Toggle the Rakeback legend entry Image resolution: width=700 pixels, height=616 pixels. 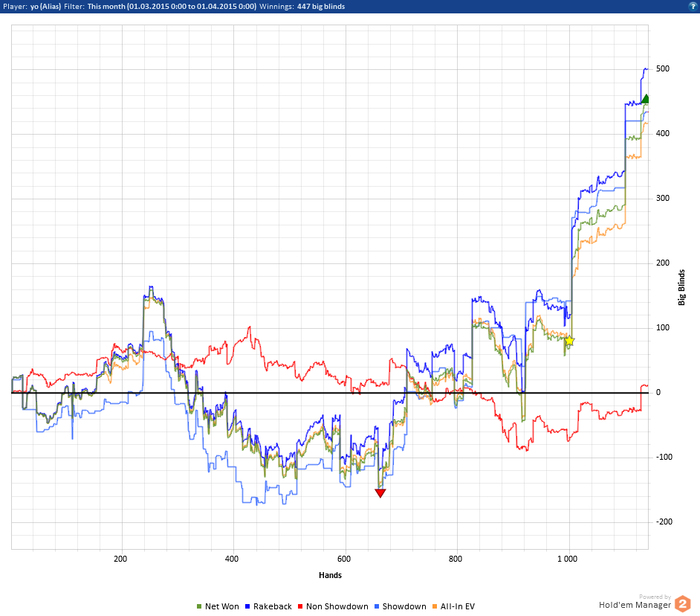[x=268, y=606]
